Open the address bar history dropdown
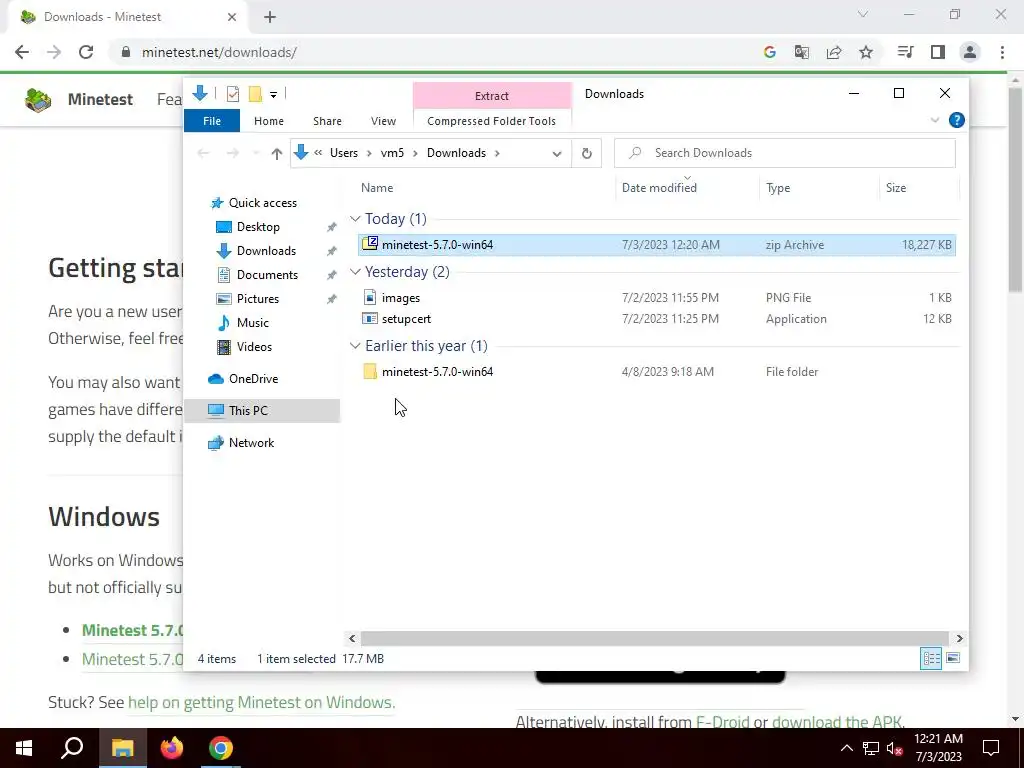1024x768 pixels. point(556,153)
